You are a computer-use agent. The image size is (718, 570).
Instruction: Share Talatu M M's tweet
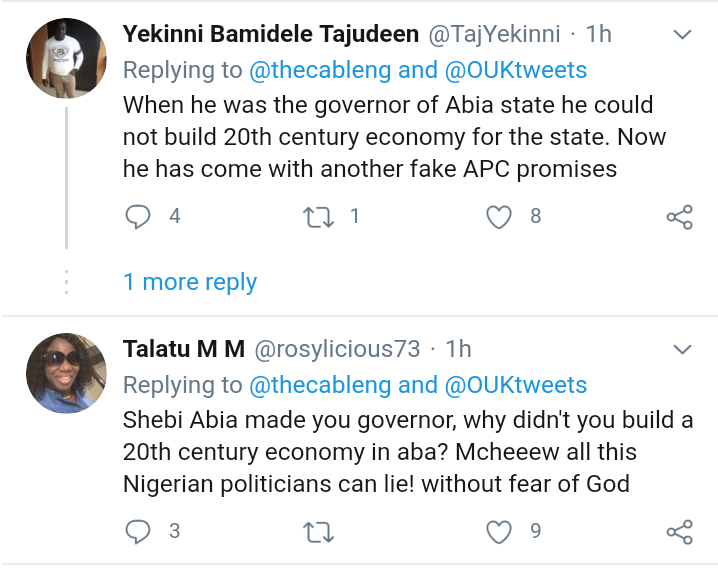tap(680, 532)
